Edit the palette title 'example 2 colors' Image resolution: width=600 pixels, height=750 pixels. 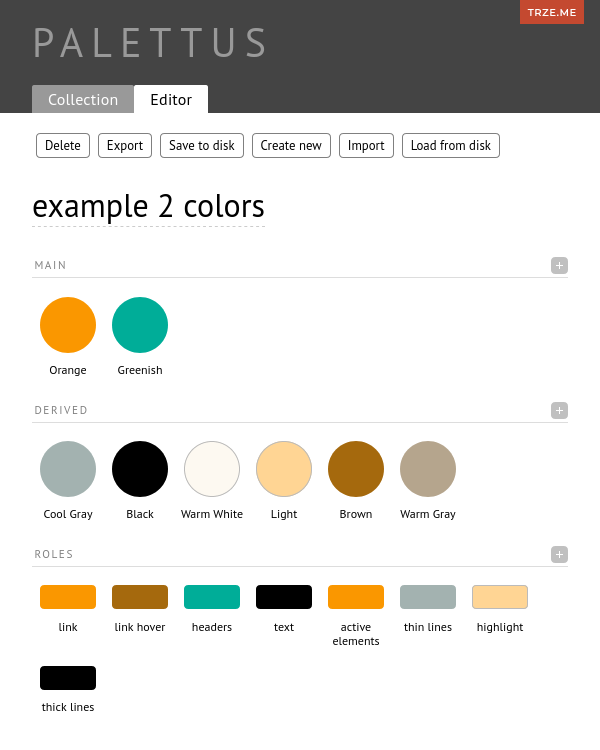tap(148, 206)
